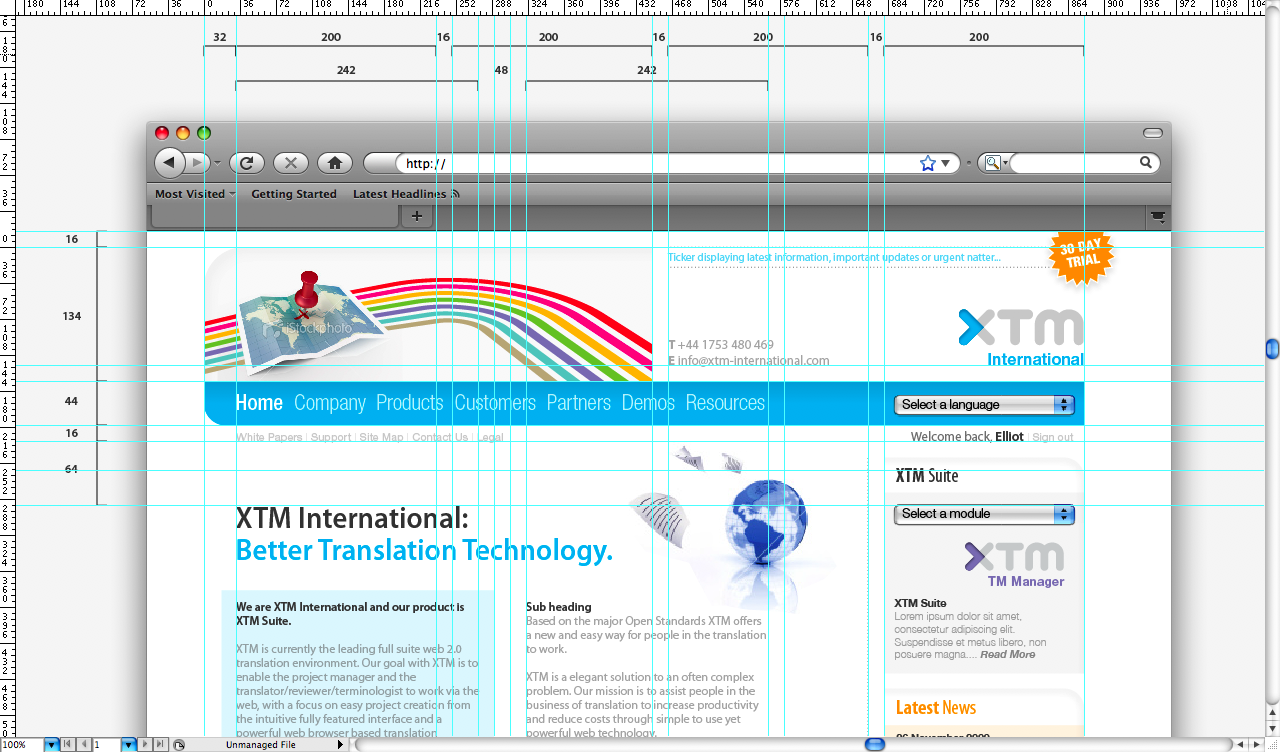
Task: Click the scroll left arrow at bottom
Action: (1240, 745)
